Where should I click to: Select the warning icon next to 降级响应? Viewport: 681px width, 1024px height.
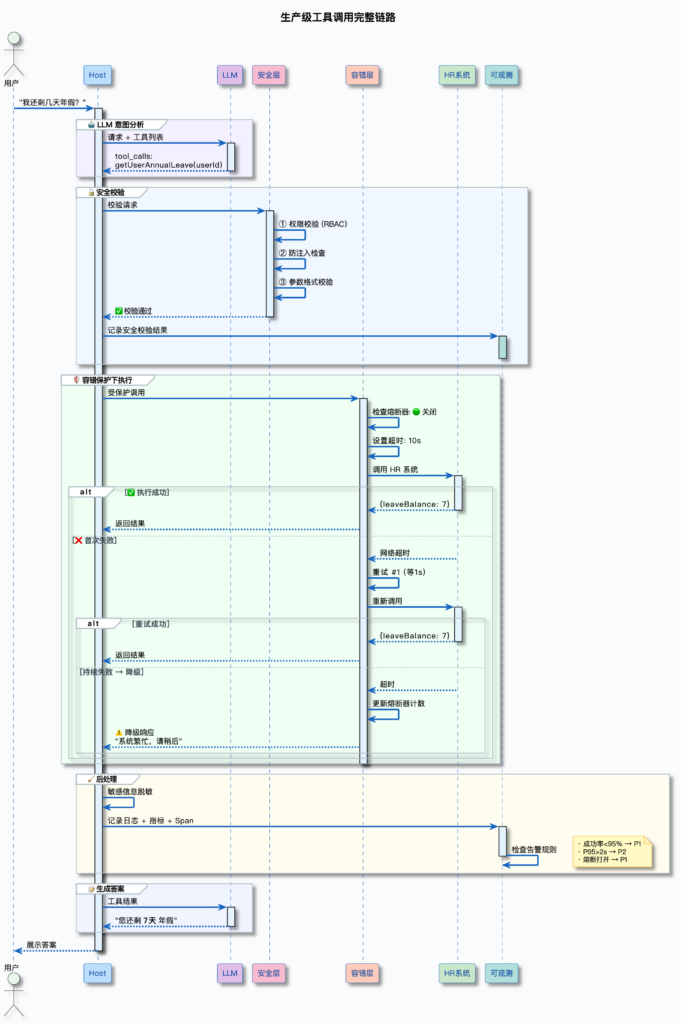point(119,732)
